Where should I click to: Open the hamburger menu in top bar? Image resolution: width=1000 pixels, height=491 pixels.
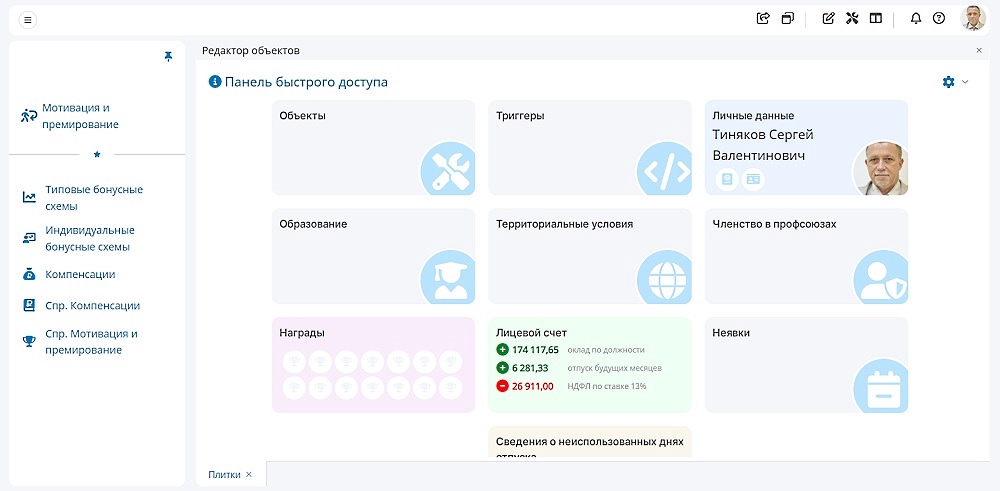[27, 19]
